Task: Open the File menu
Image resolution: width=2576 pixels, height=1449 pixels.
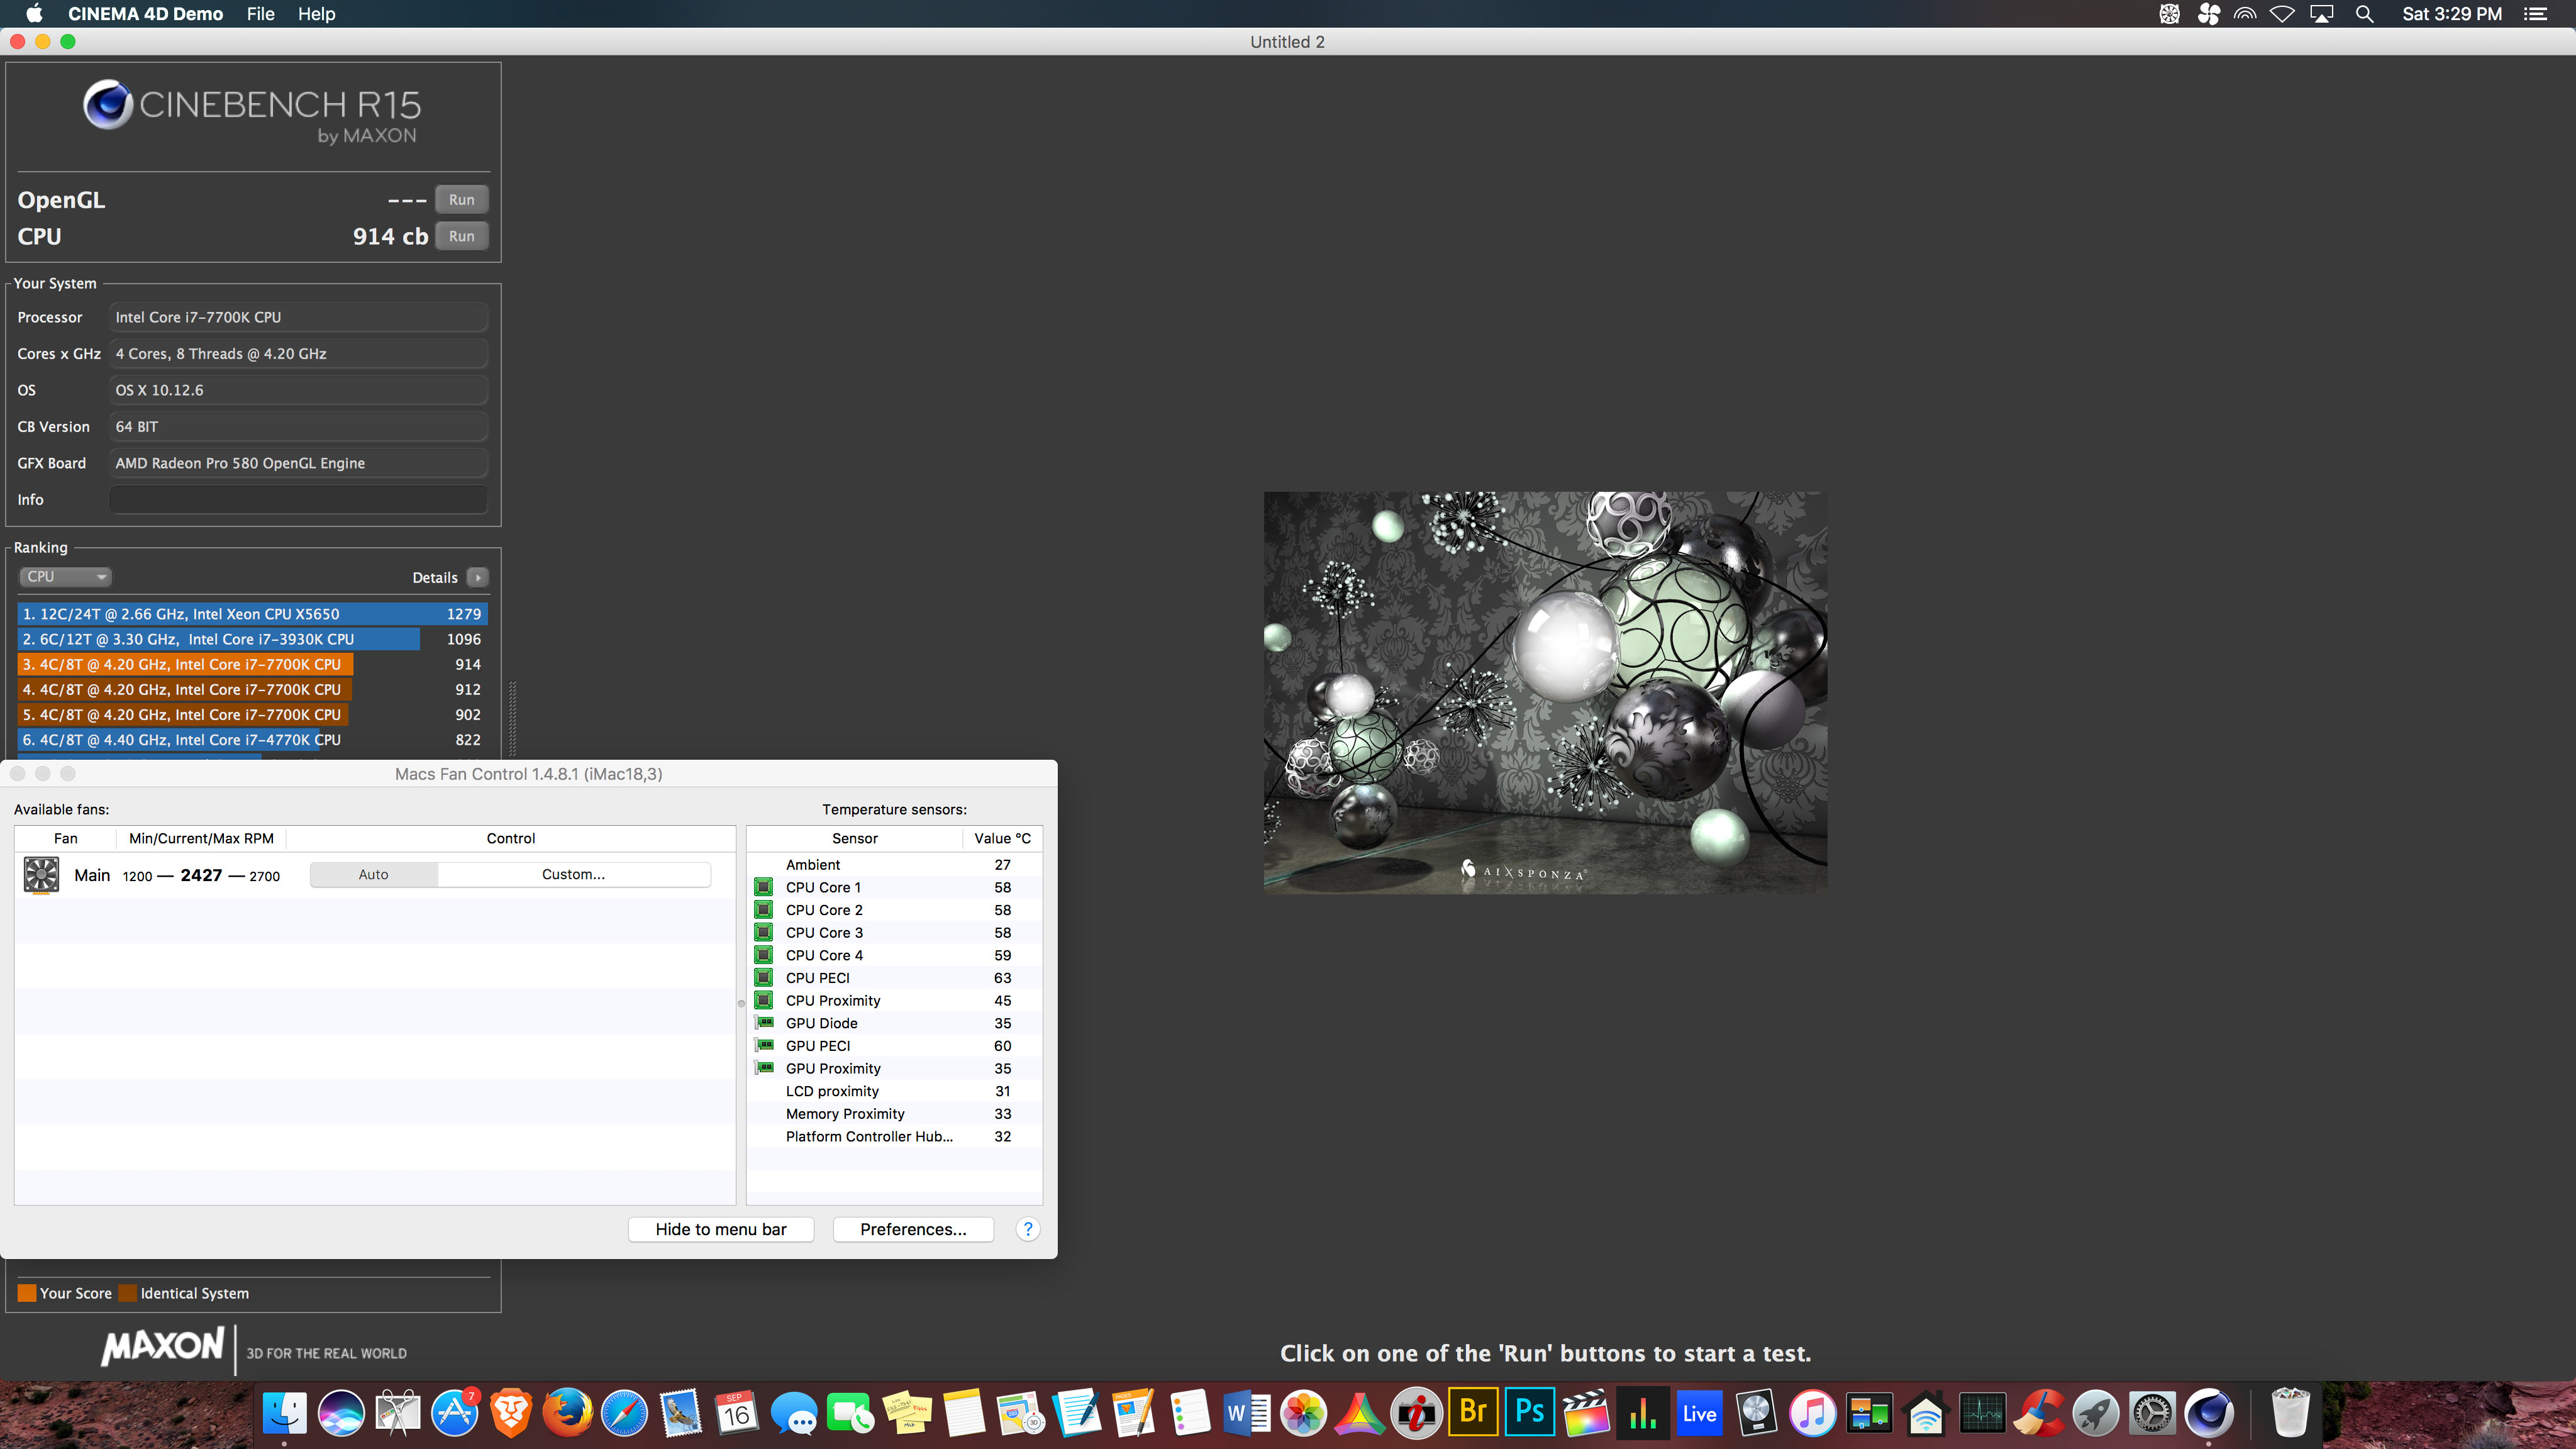Action: (x=260, y=14)
